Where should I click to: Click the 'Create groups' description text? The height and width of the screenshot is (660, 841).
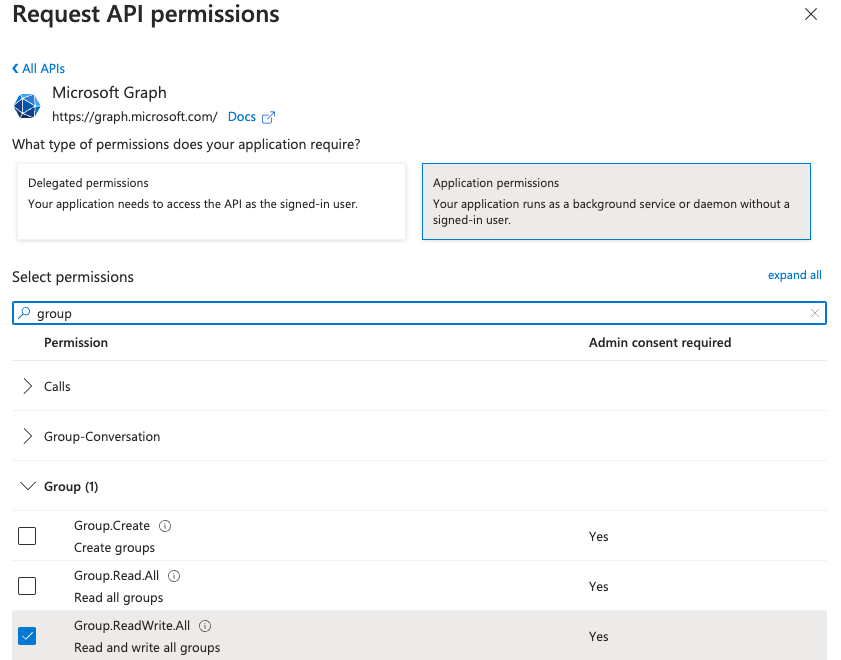[x=114, y=547]
